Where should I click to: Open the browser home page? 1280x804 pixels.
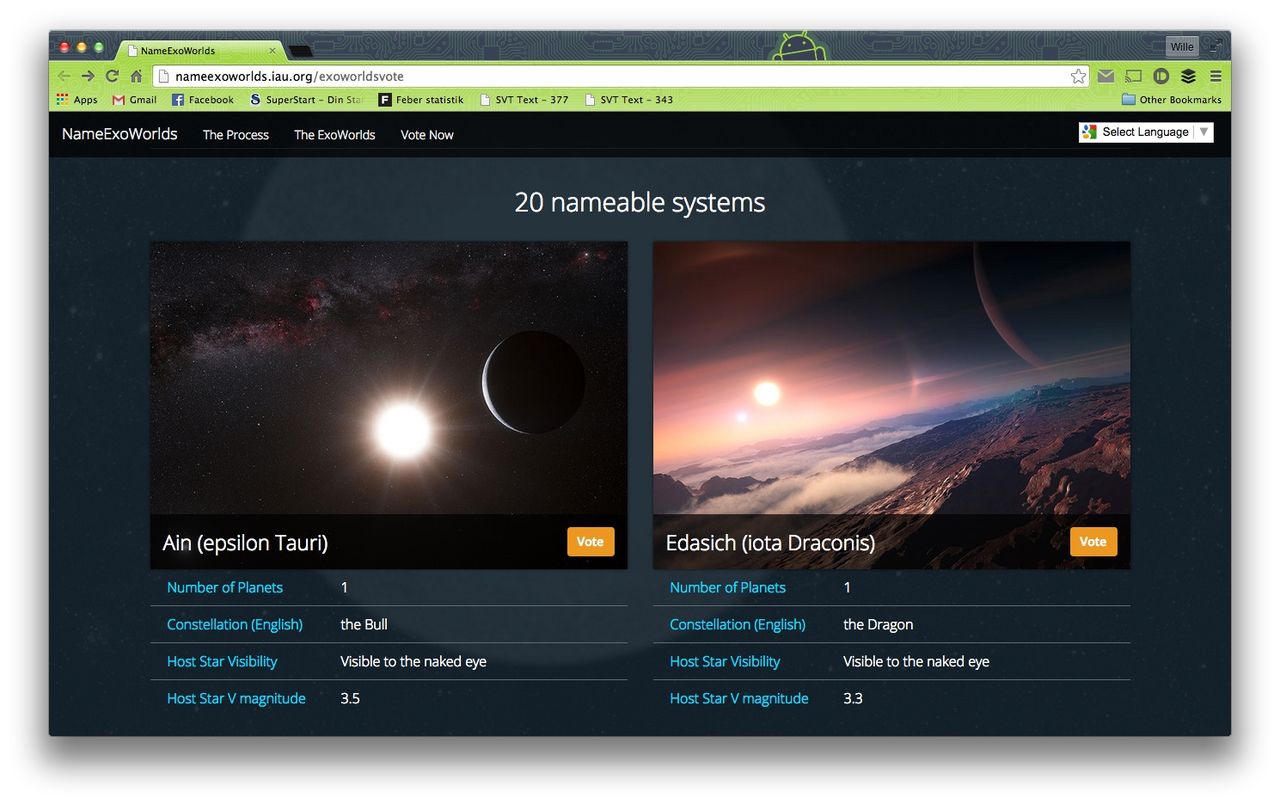coord(135,75)
